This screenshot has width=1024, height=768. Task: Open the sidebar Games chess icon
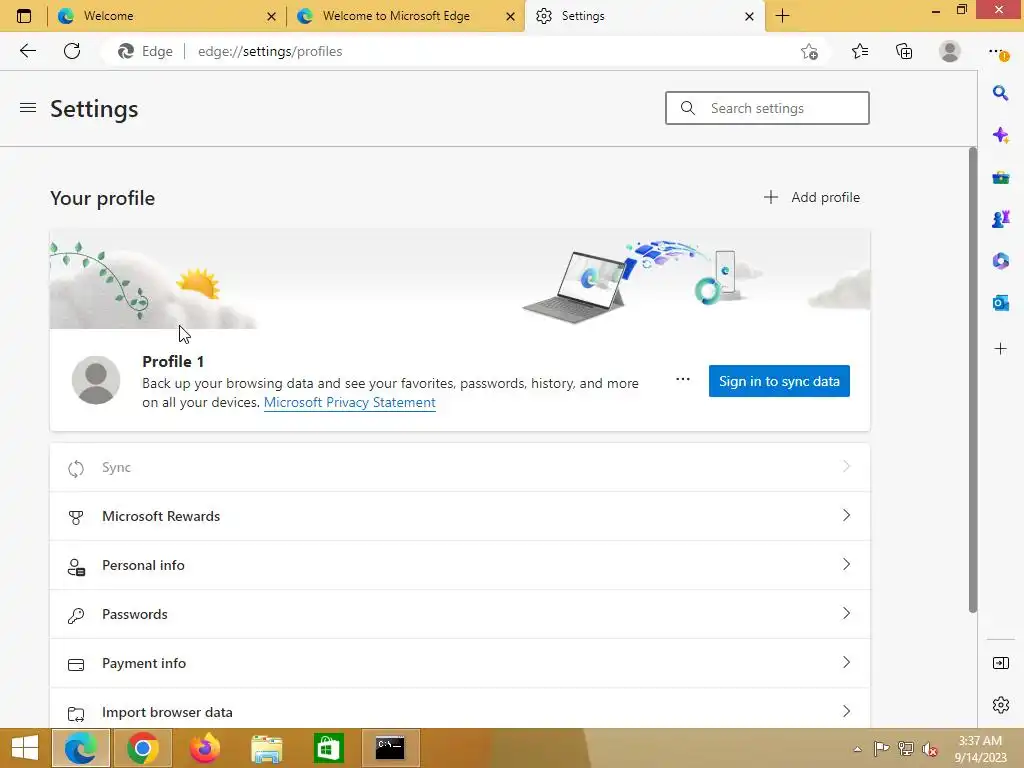click(1000, 219)
